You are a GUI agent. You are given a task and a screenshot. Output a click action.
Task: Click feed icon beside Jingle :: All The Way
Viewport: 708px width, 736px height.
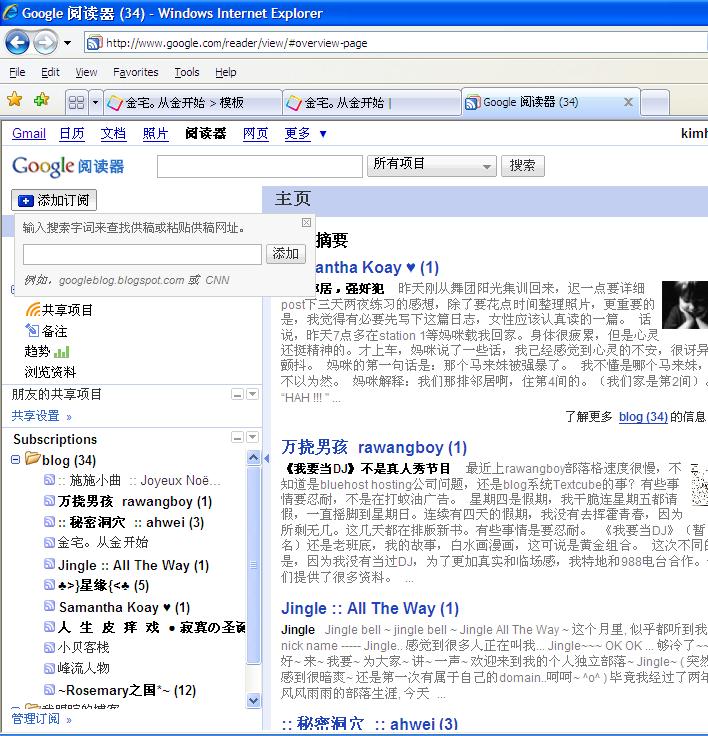[x=49, y=564]
